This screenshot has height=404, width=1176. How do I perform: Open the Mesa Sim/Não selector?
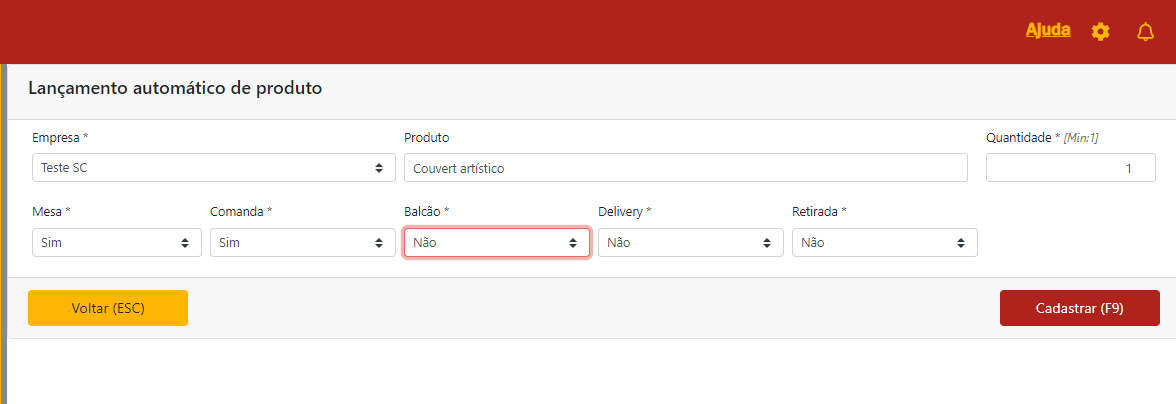pyautogui.click(x=116, y=243)
